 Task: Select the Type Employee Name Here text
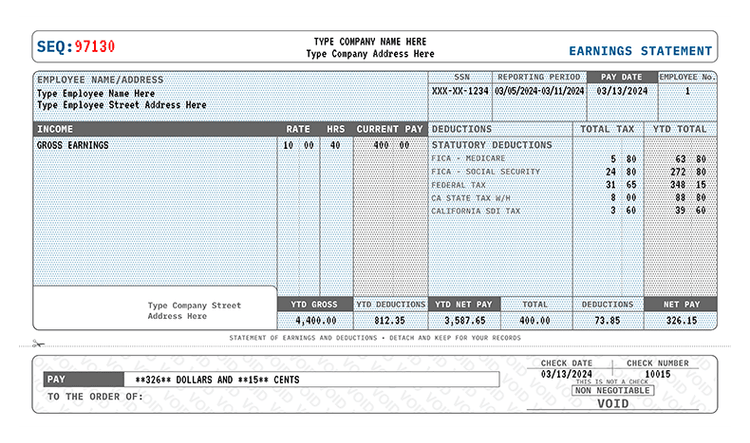pyautogui.click(x=96, y=93)
